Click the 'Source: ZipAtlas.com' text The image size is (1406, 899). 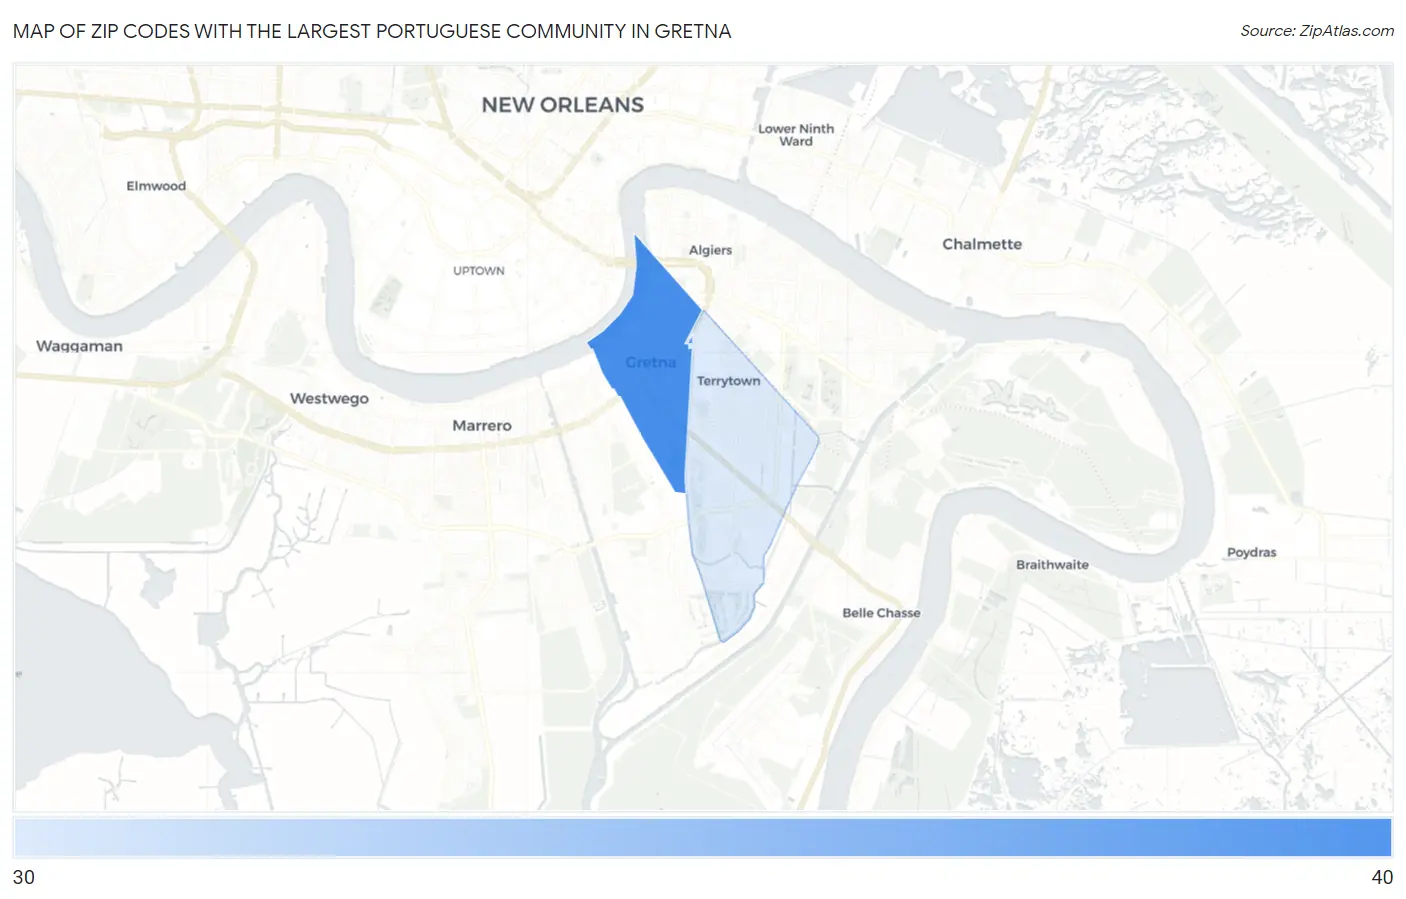[1317, 31]
